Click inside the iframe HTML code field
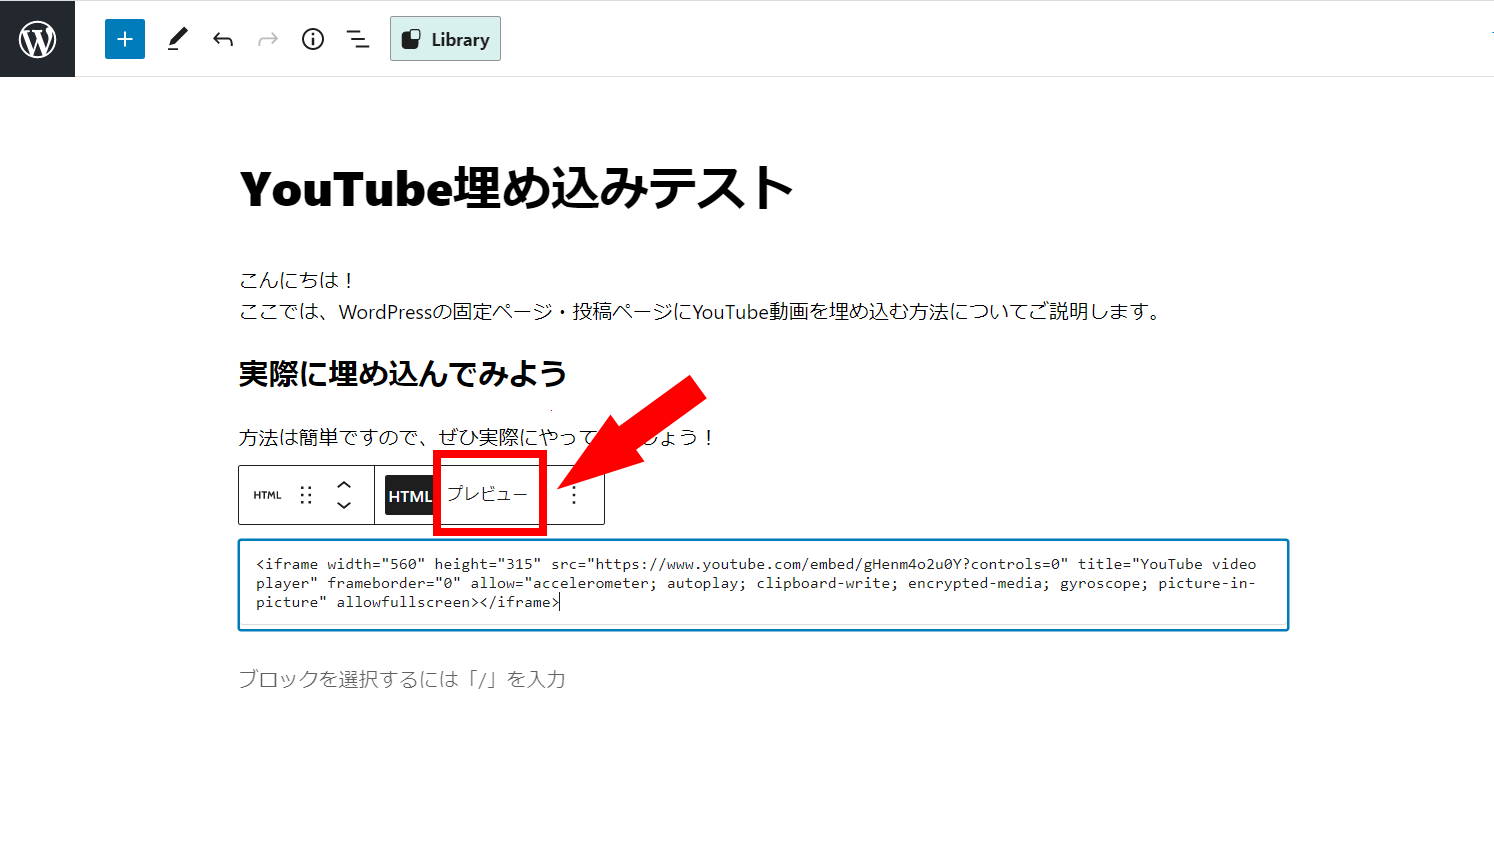 (763, 585)
